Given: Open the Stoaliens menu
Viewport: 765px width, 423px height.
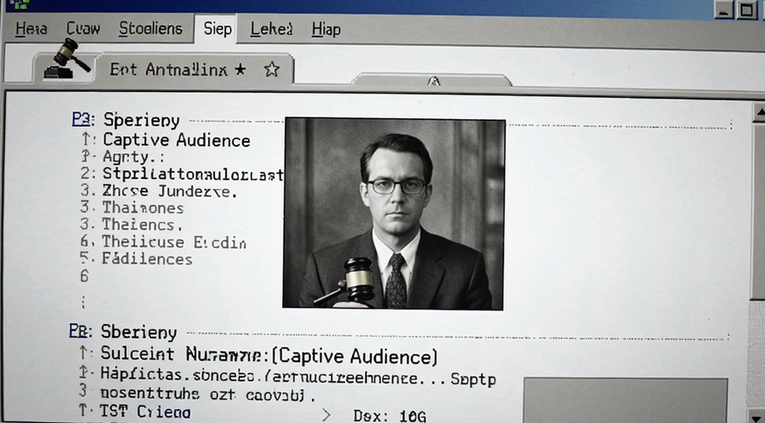Looking at the screenshot, I should click(150, 28).
